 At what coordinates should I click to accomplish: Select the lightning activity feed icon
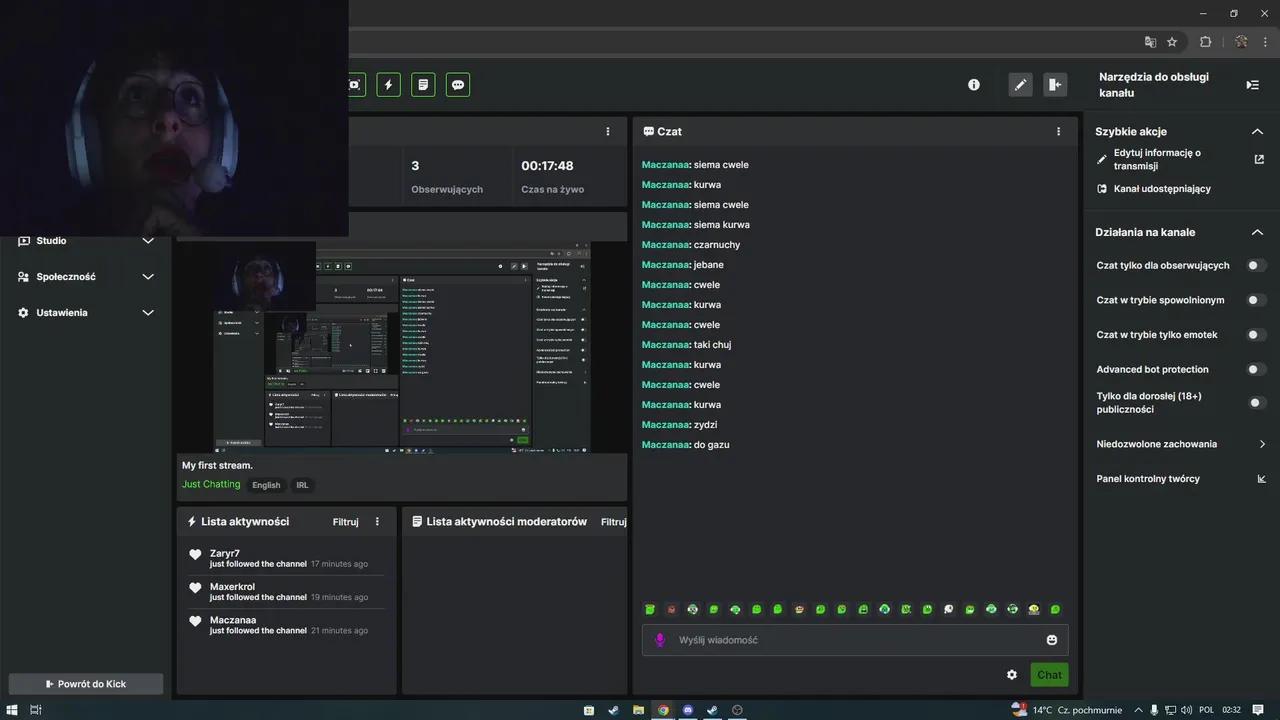[388, 84]
